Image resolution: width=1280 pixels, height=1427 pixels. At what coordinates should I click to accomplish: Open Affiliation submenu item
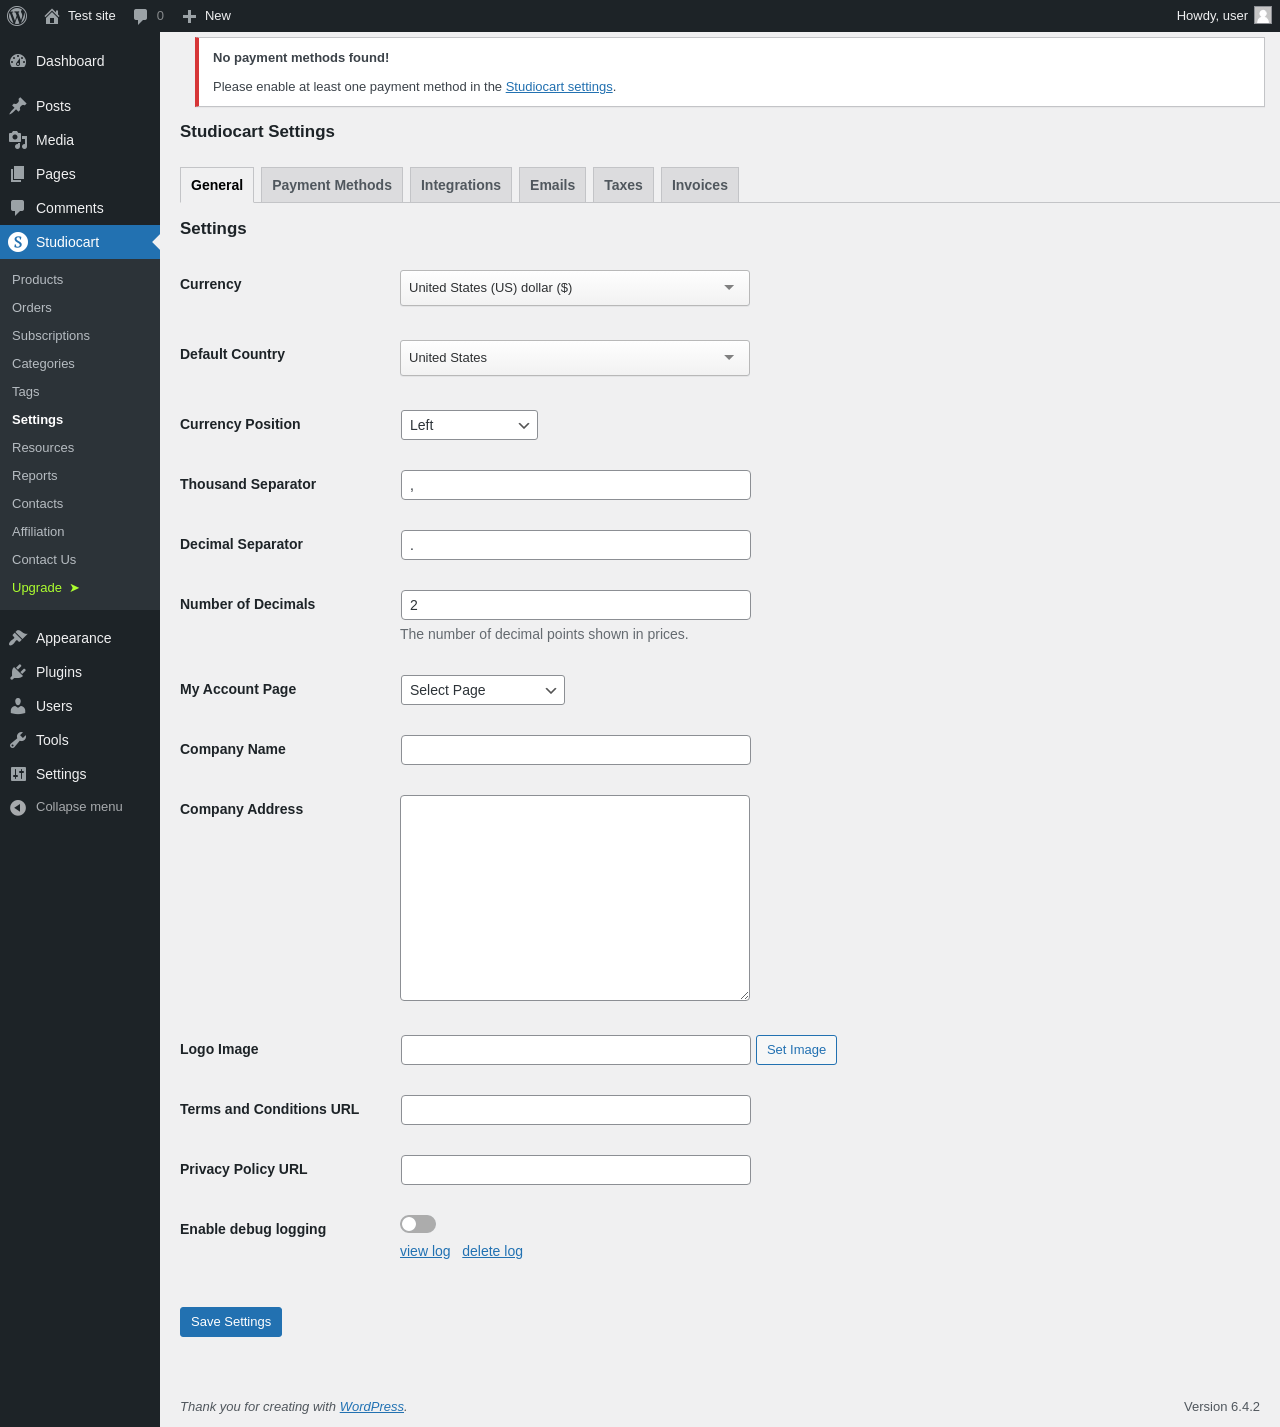coord(80,532)
